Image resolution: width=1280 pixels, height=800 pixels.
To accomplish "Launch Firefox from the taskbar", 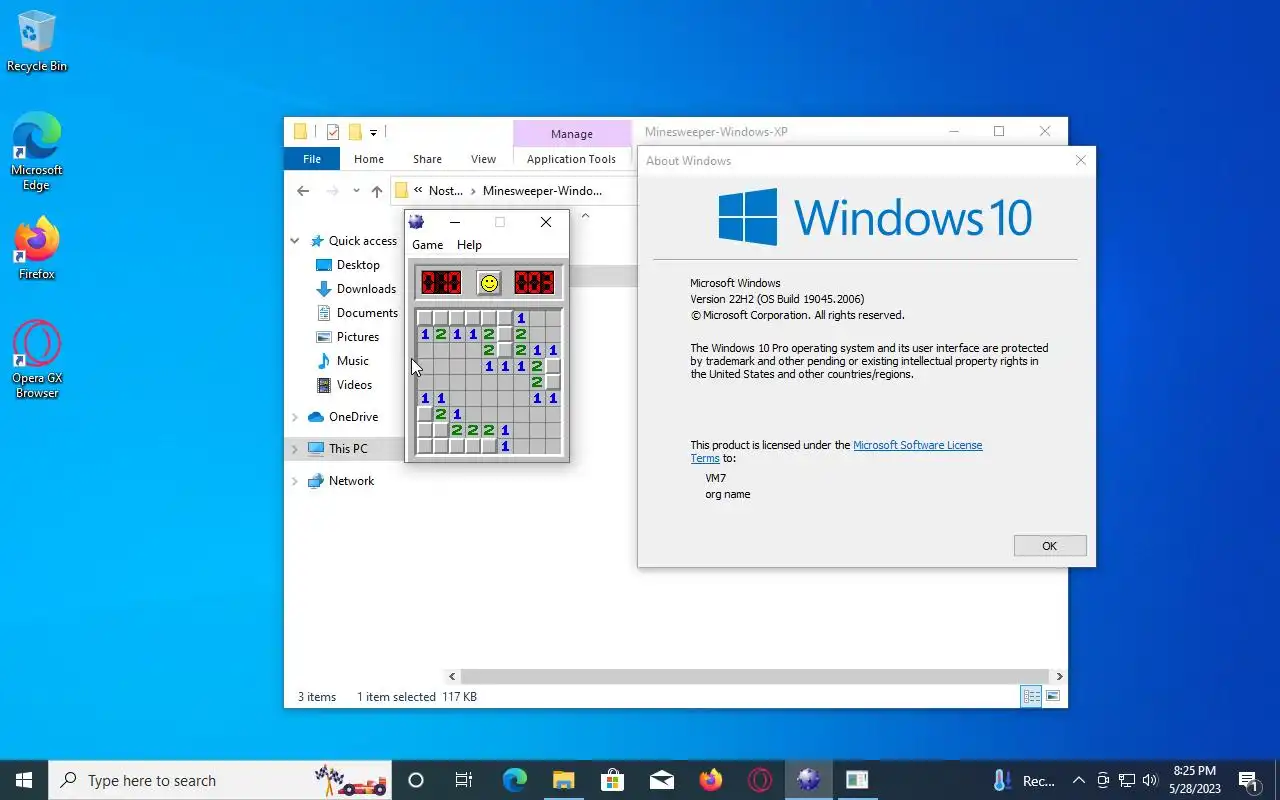I will 710,780.
